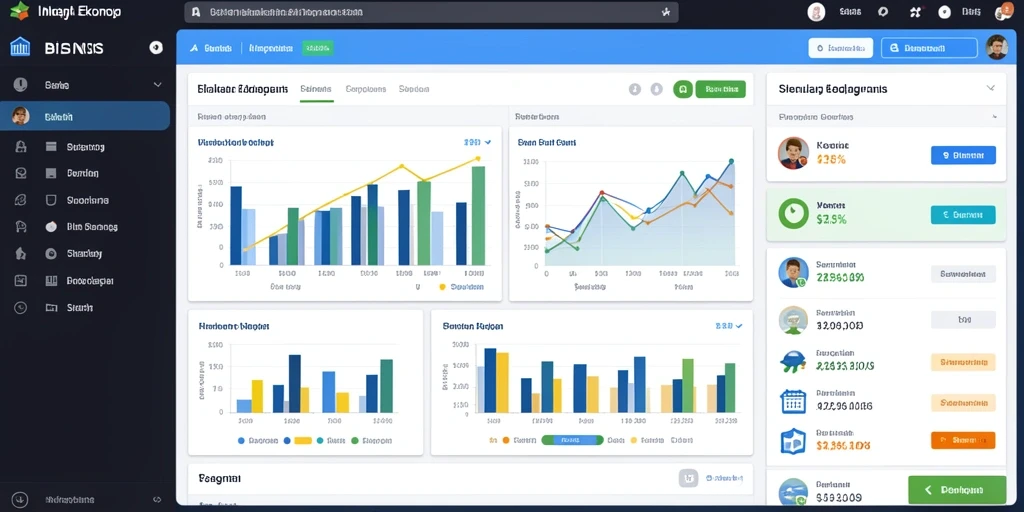The height and width of the screenshot is (512, 1024).
Task: Click the green-blue pill slider in chart legend
Action: coord(571,440)
